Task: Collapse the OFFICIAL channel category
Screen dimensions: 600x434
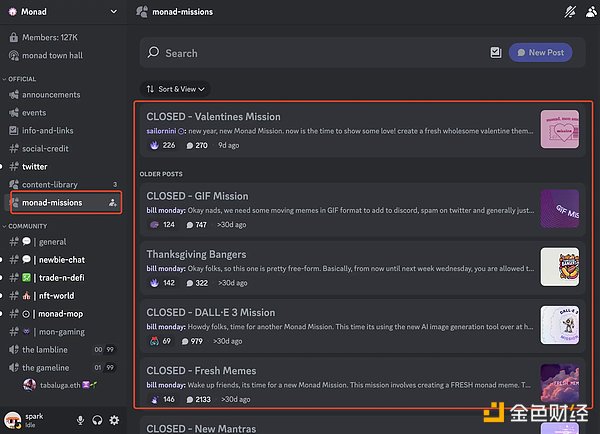Action: [x=20, y=79]
